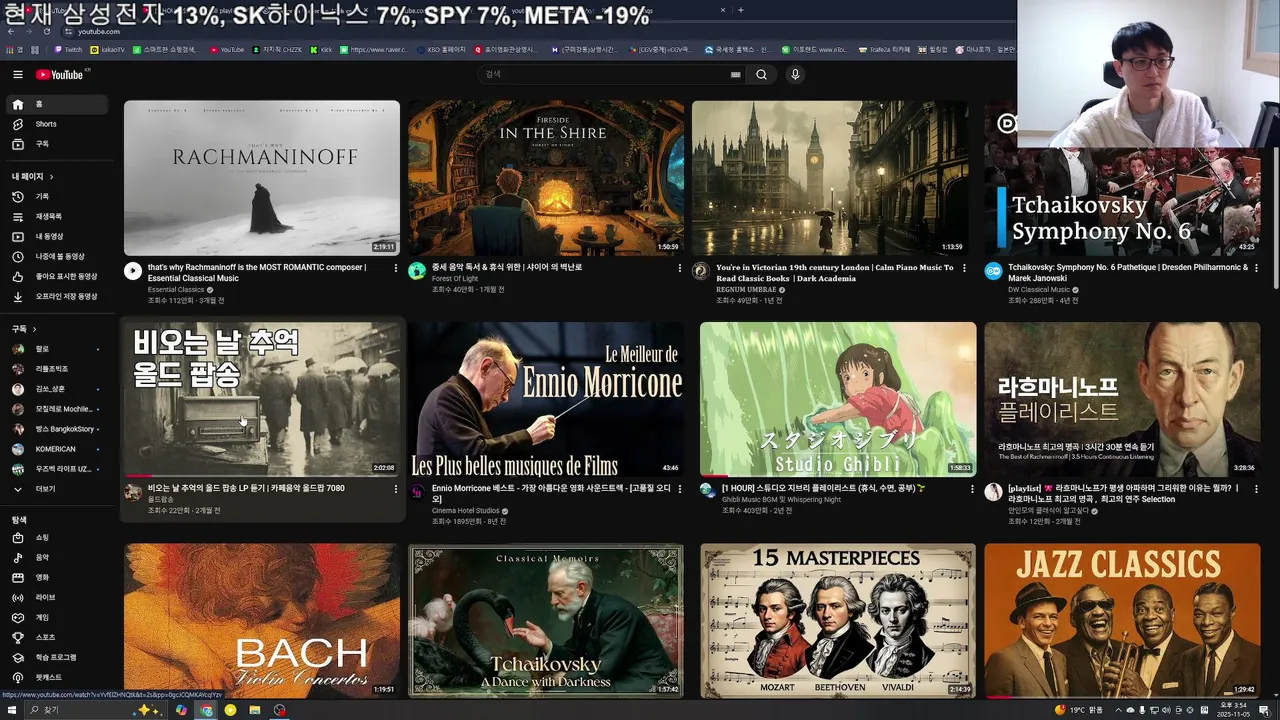Image resolution: width=1280 pixels, height=720 pixels.
Task: Play the Ennio Morricone thumbnail
Action: point(546,400)
